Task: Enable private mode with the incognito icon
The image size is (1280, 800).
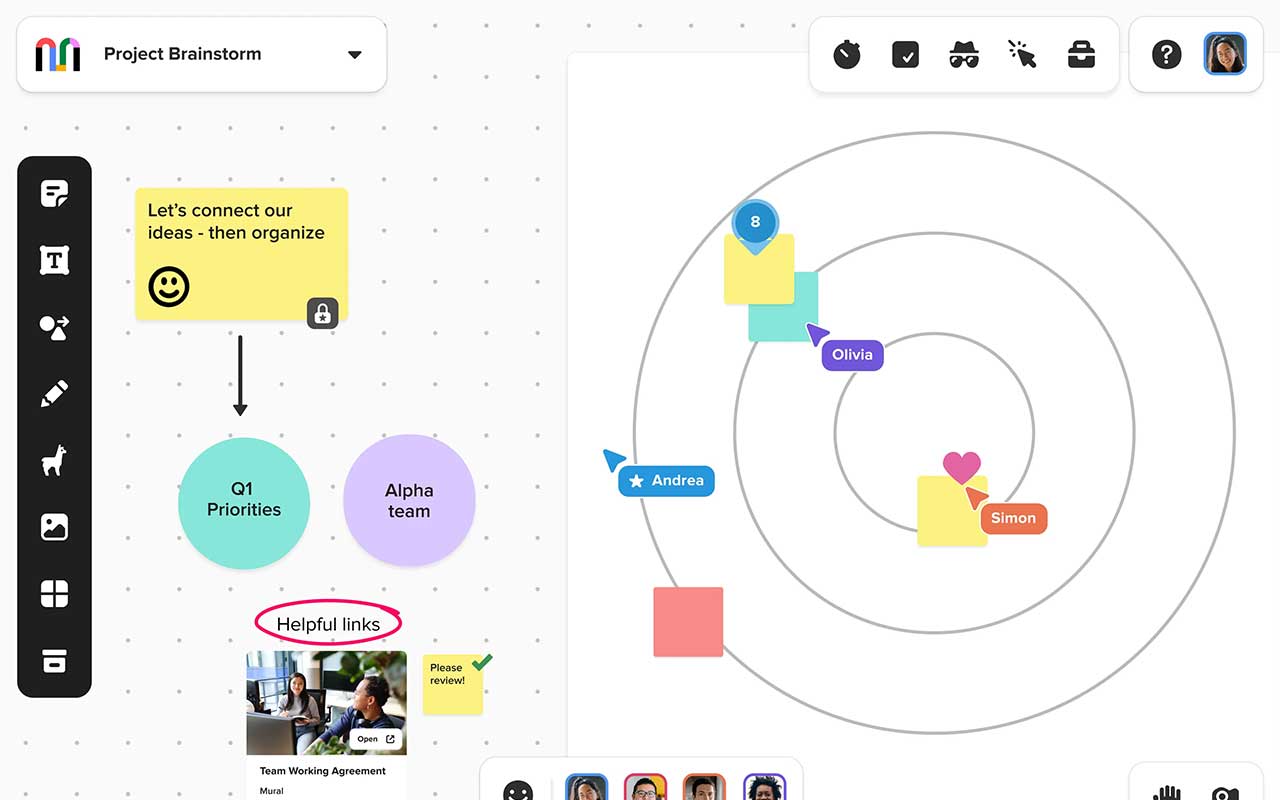Action: click(964, 54)
